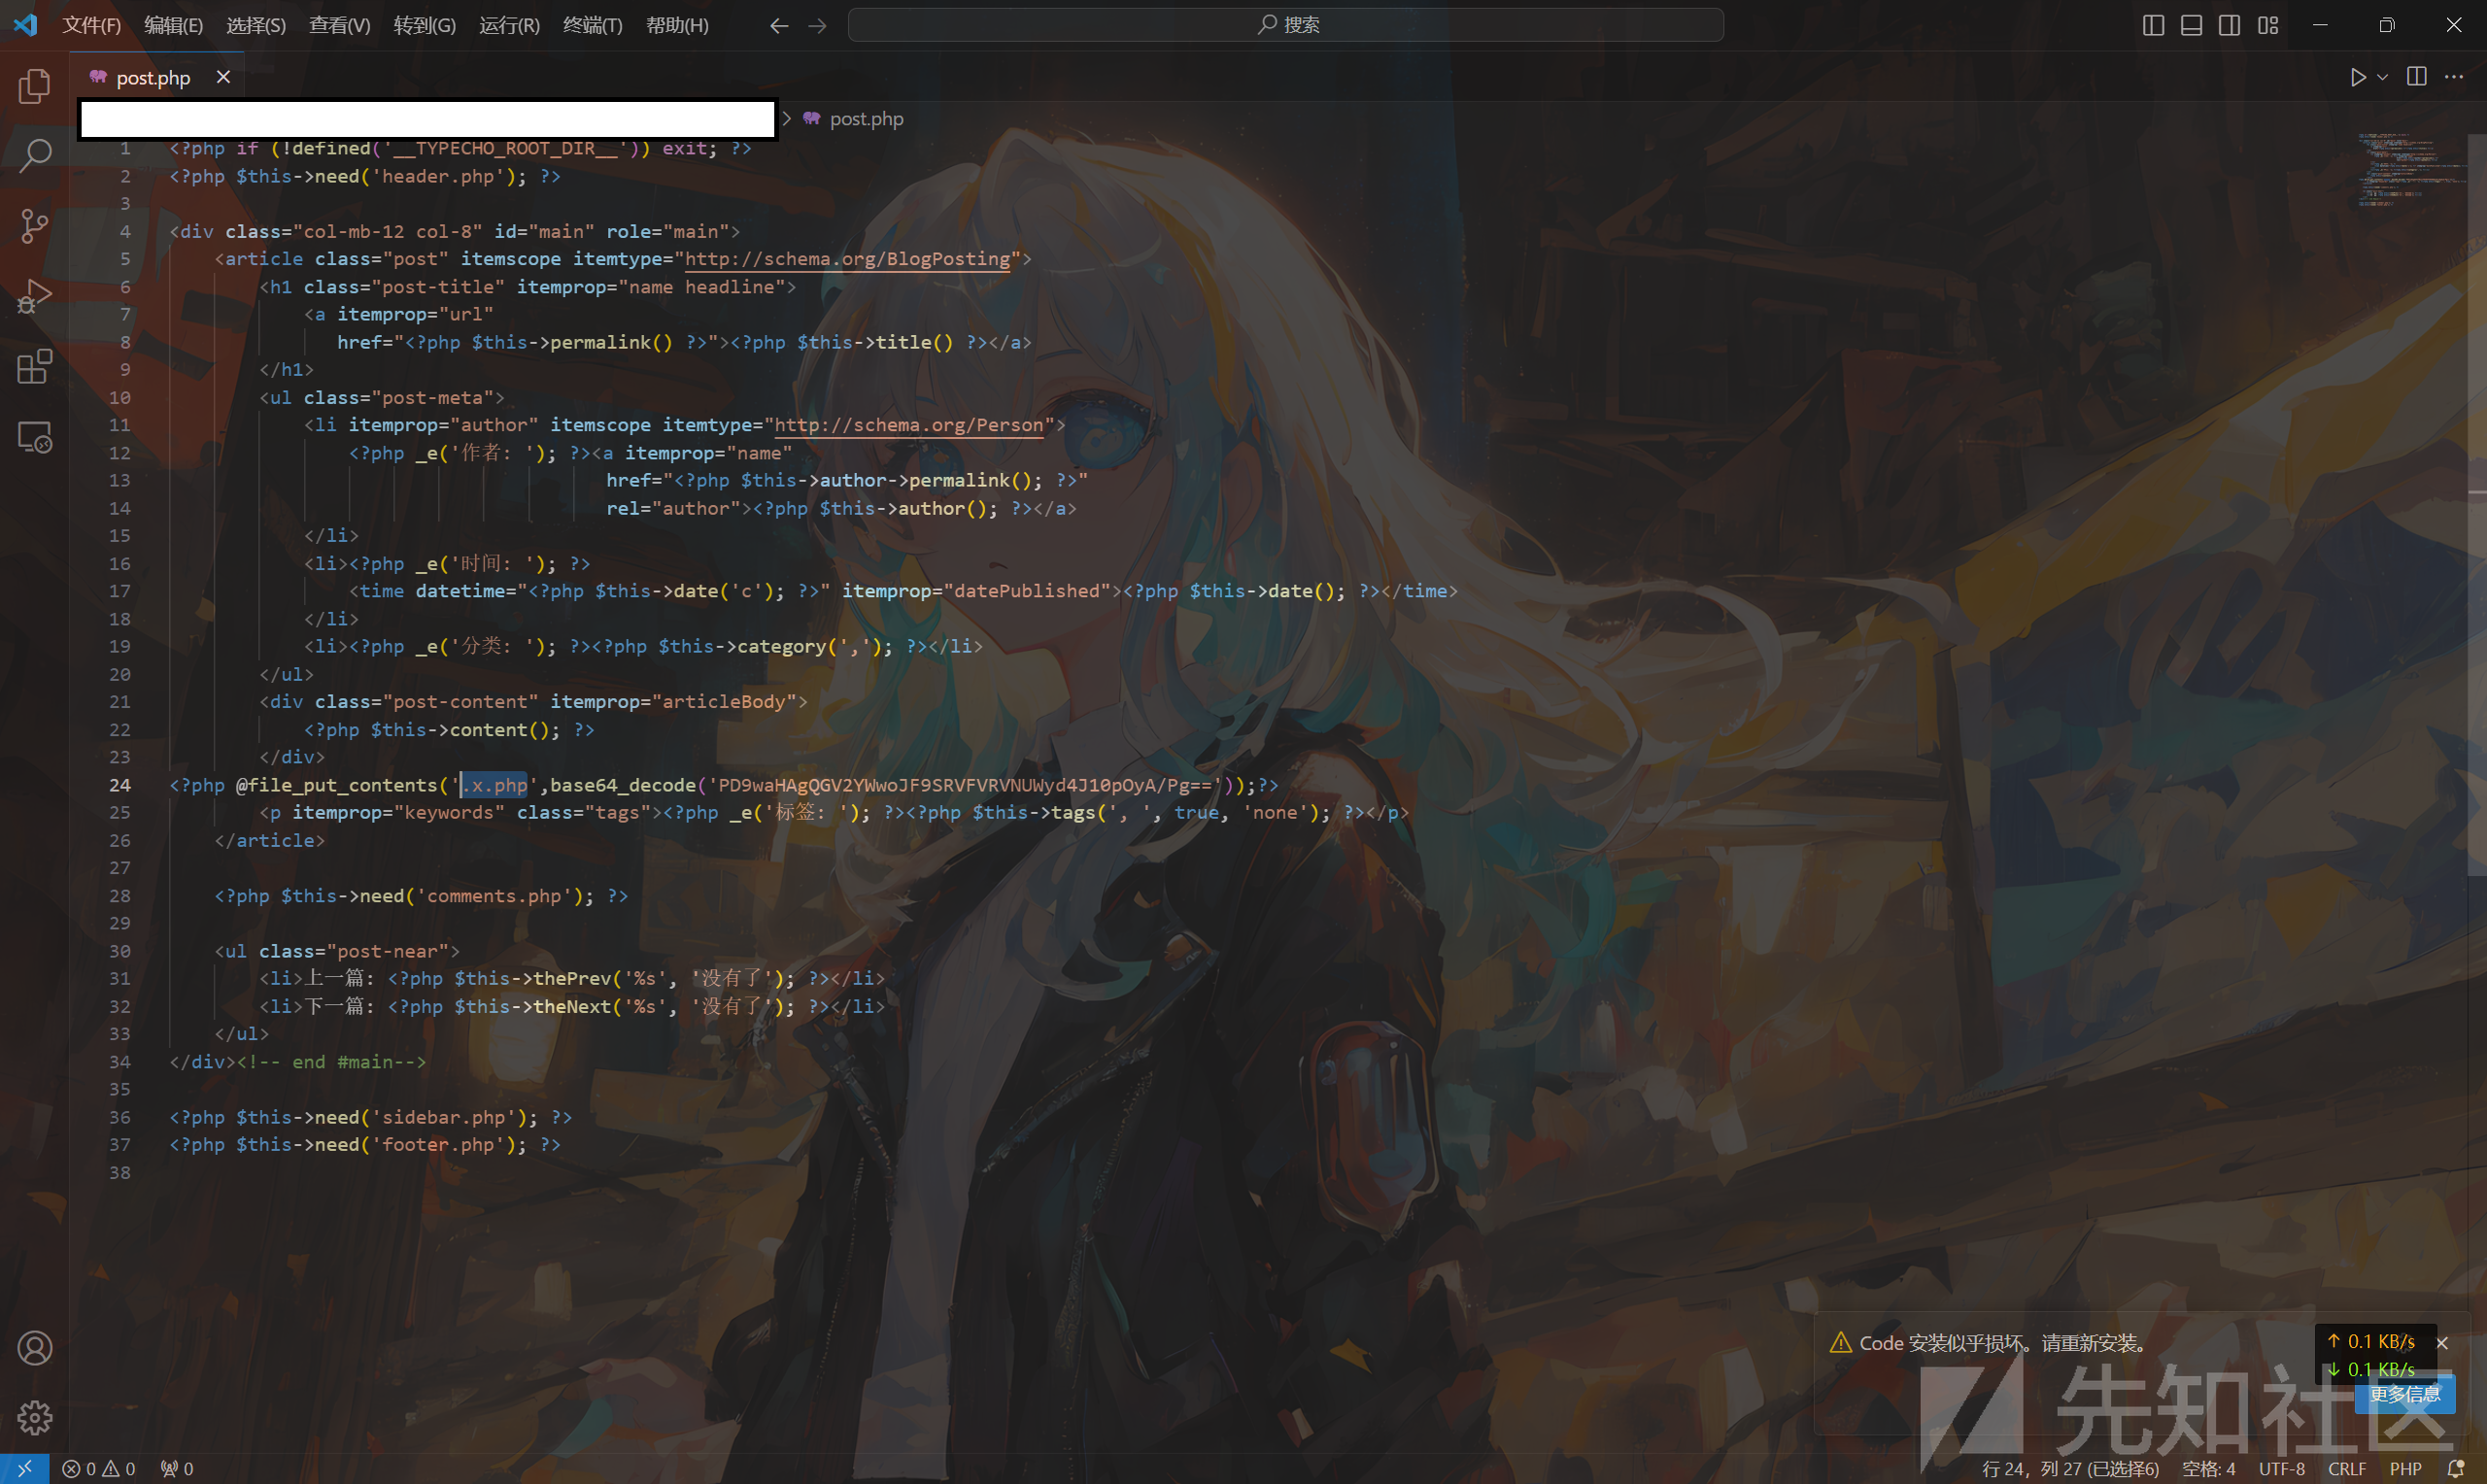The width and height of the screenshot is (2487, 1484).
Task: Open the Manage gear icon
Action: click(35, 1418)
